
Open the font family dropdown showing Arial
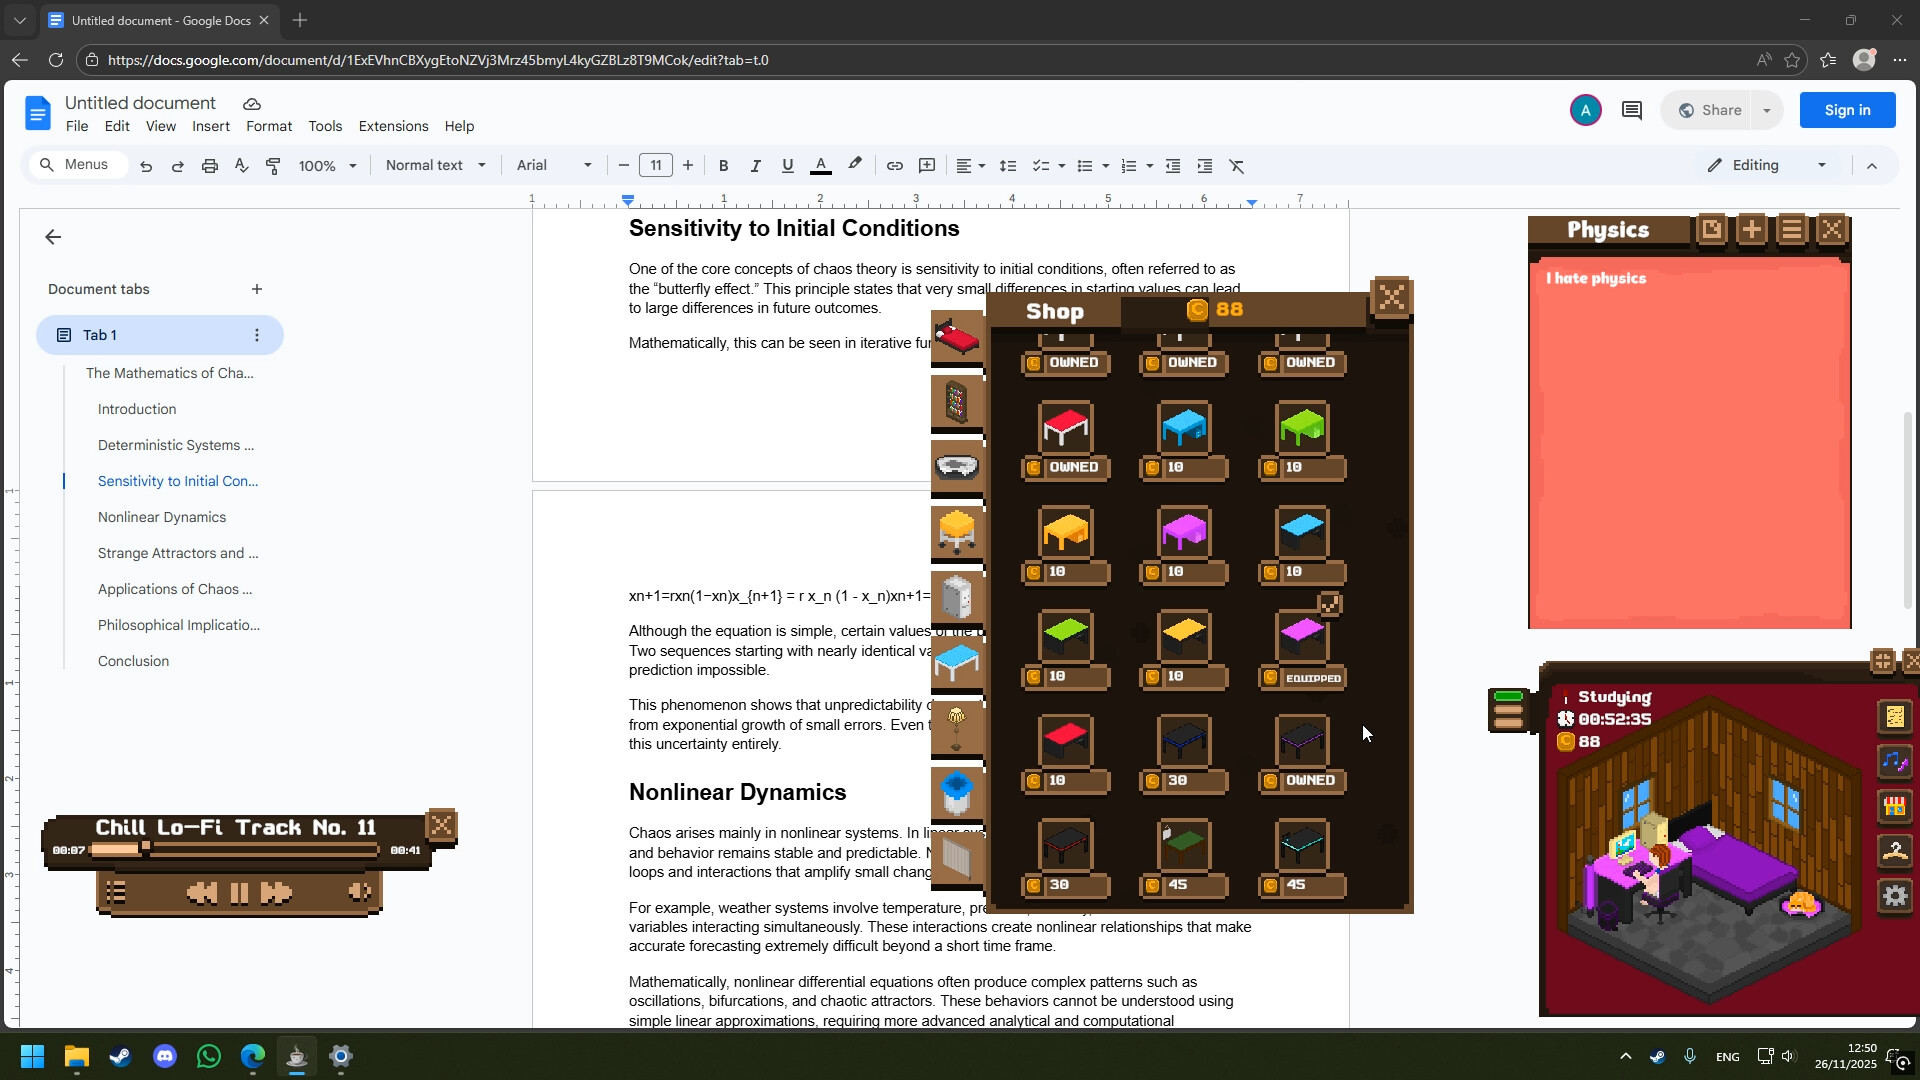tap(552, 165)
